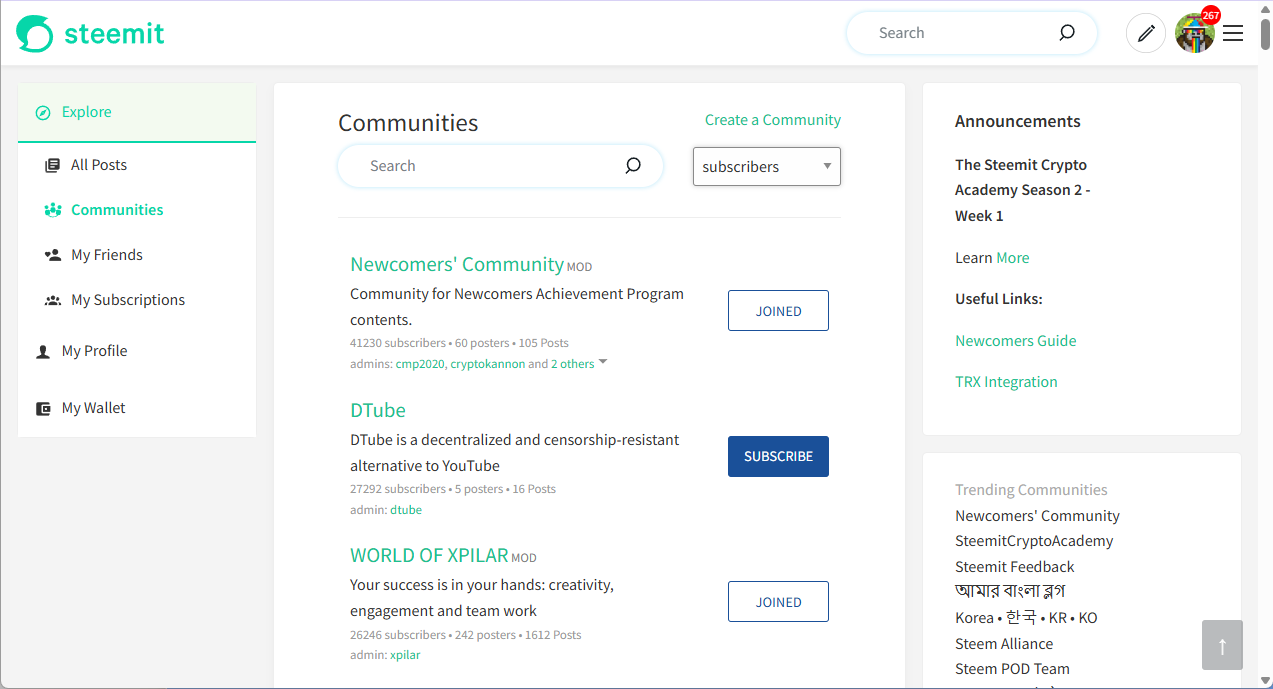Open the hamburger menu icon
This screenshot has height=689, width=1273.
1233,33
